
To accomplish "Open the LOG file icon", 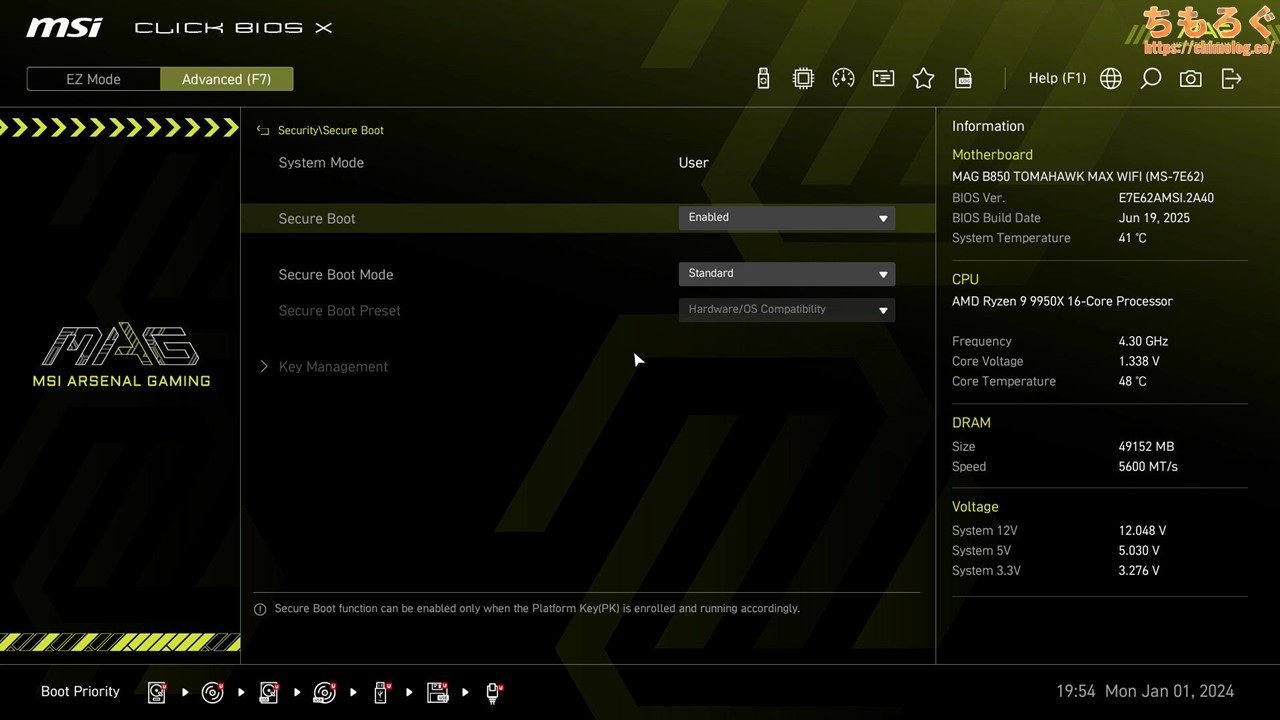I will [x=963, y=79].
